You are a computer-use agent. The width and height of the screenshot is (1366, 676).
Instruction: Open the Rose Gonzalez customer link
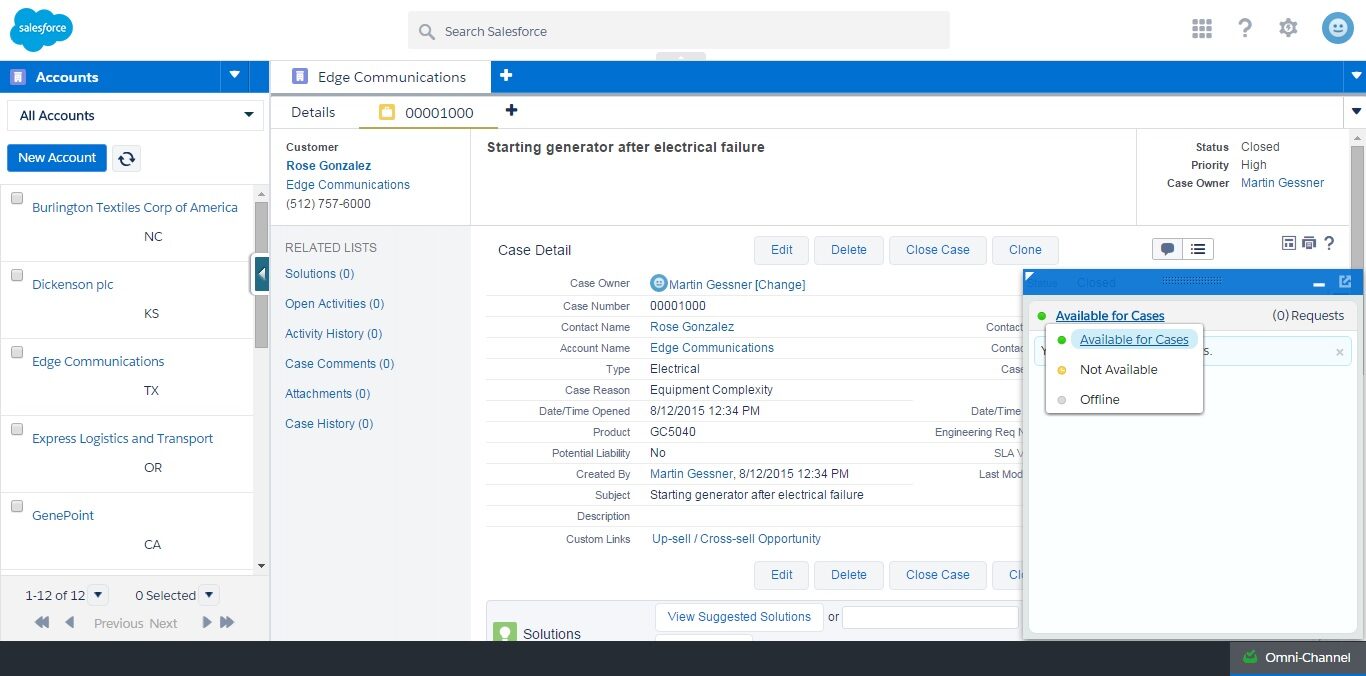[328, 166]
